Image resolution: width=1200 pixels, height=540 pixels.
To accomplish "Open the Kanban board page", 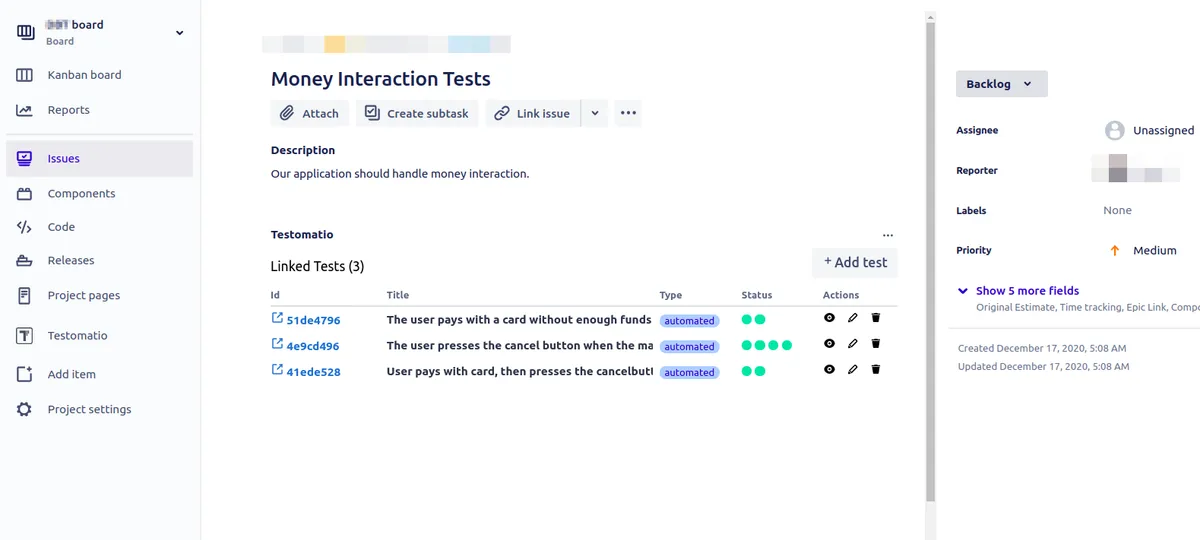I will (x=84, y=75).
